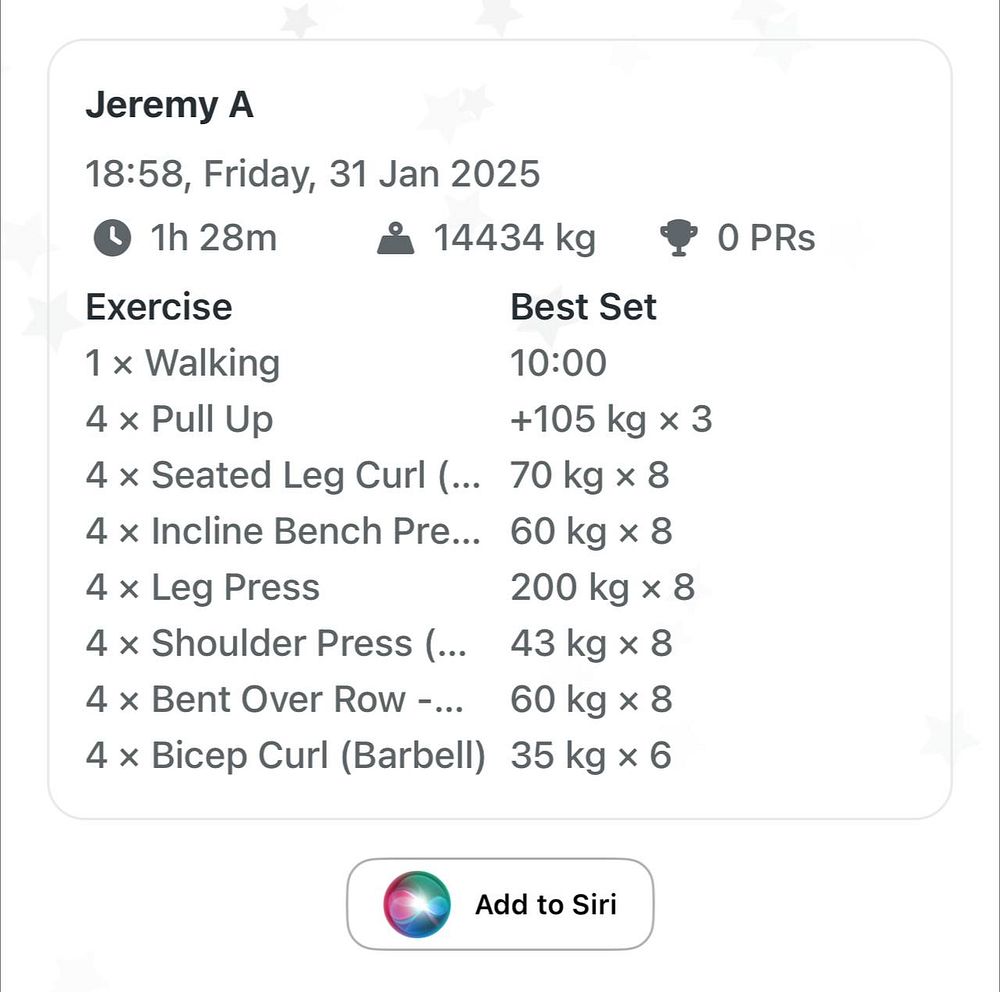
Task: Select the Leg Press exercise row
Action: [x=203, y=587]
